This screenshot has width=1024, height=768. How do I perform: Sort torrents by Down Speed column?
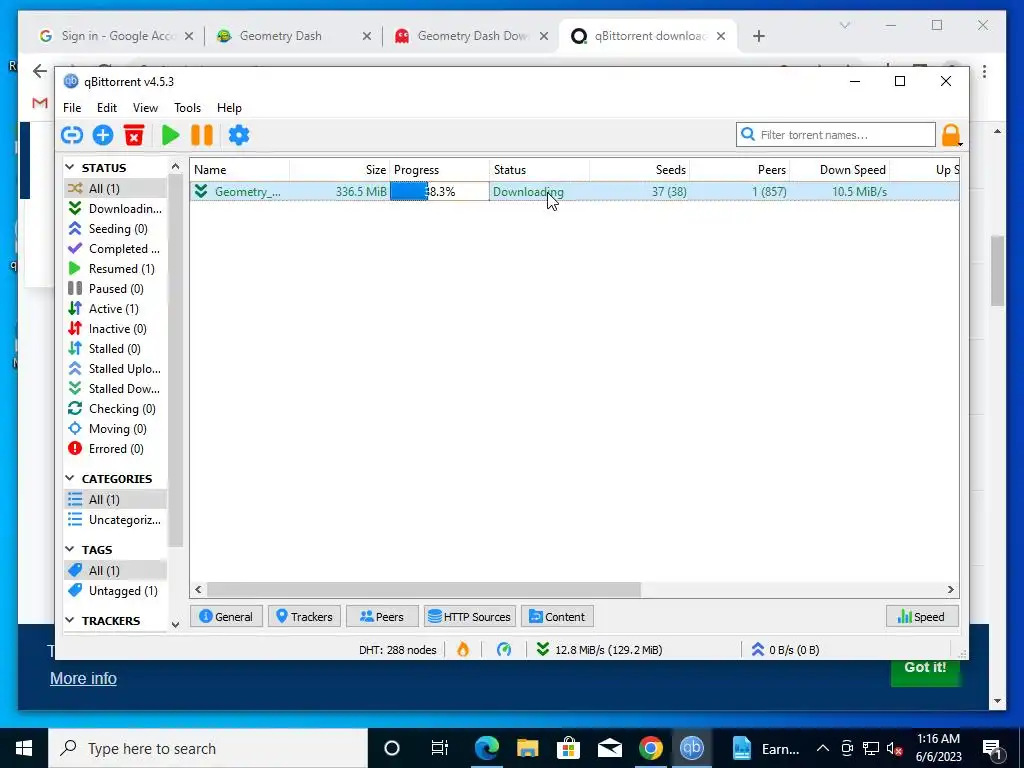click(839, 170)
